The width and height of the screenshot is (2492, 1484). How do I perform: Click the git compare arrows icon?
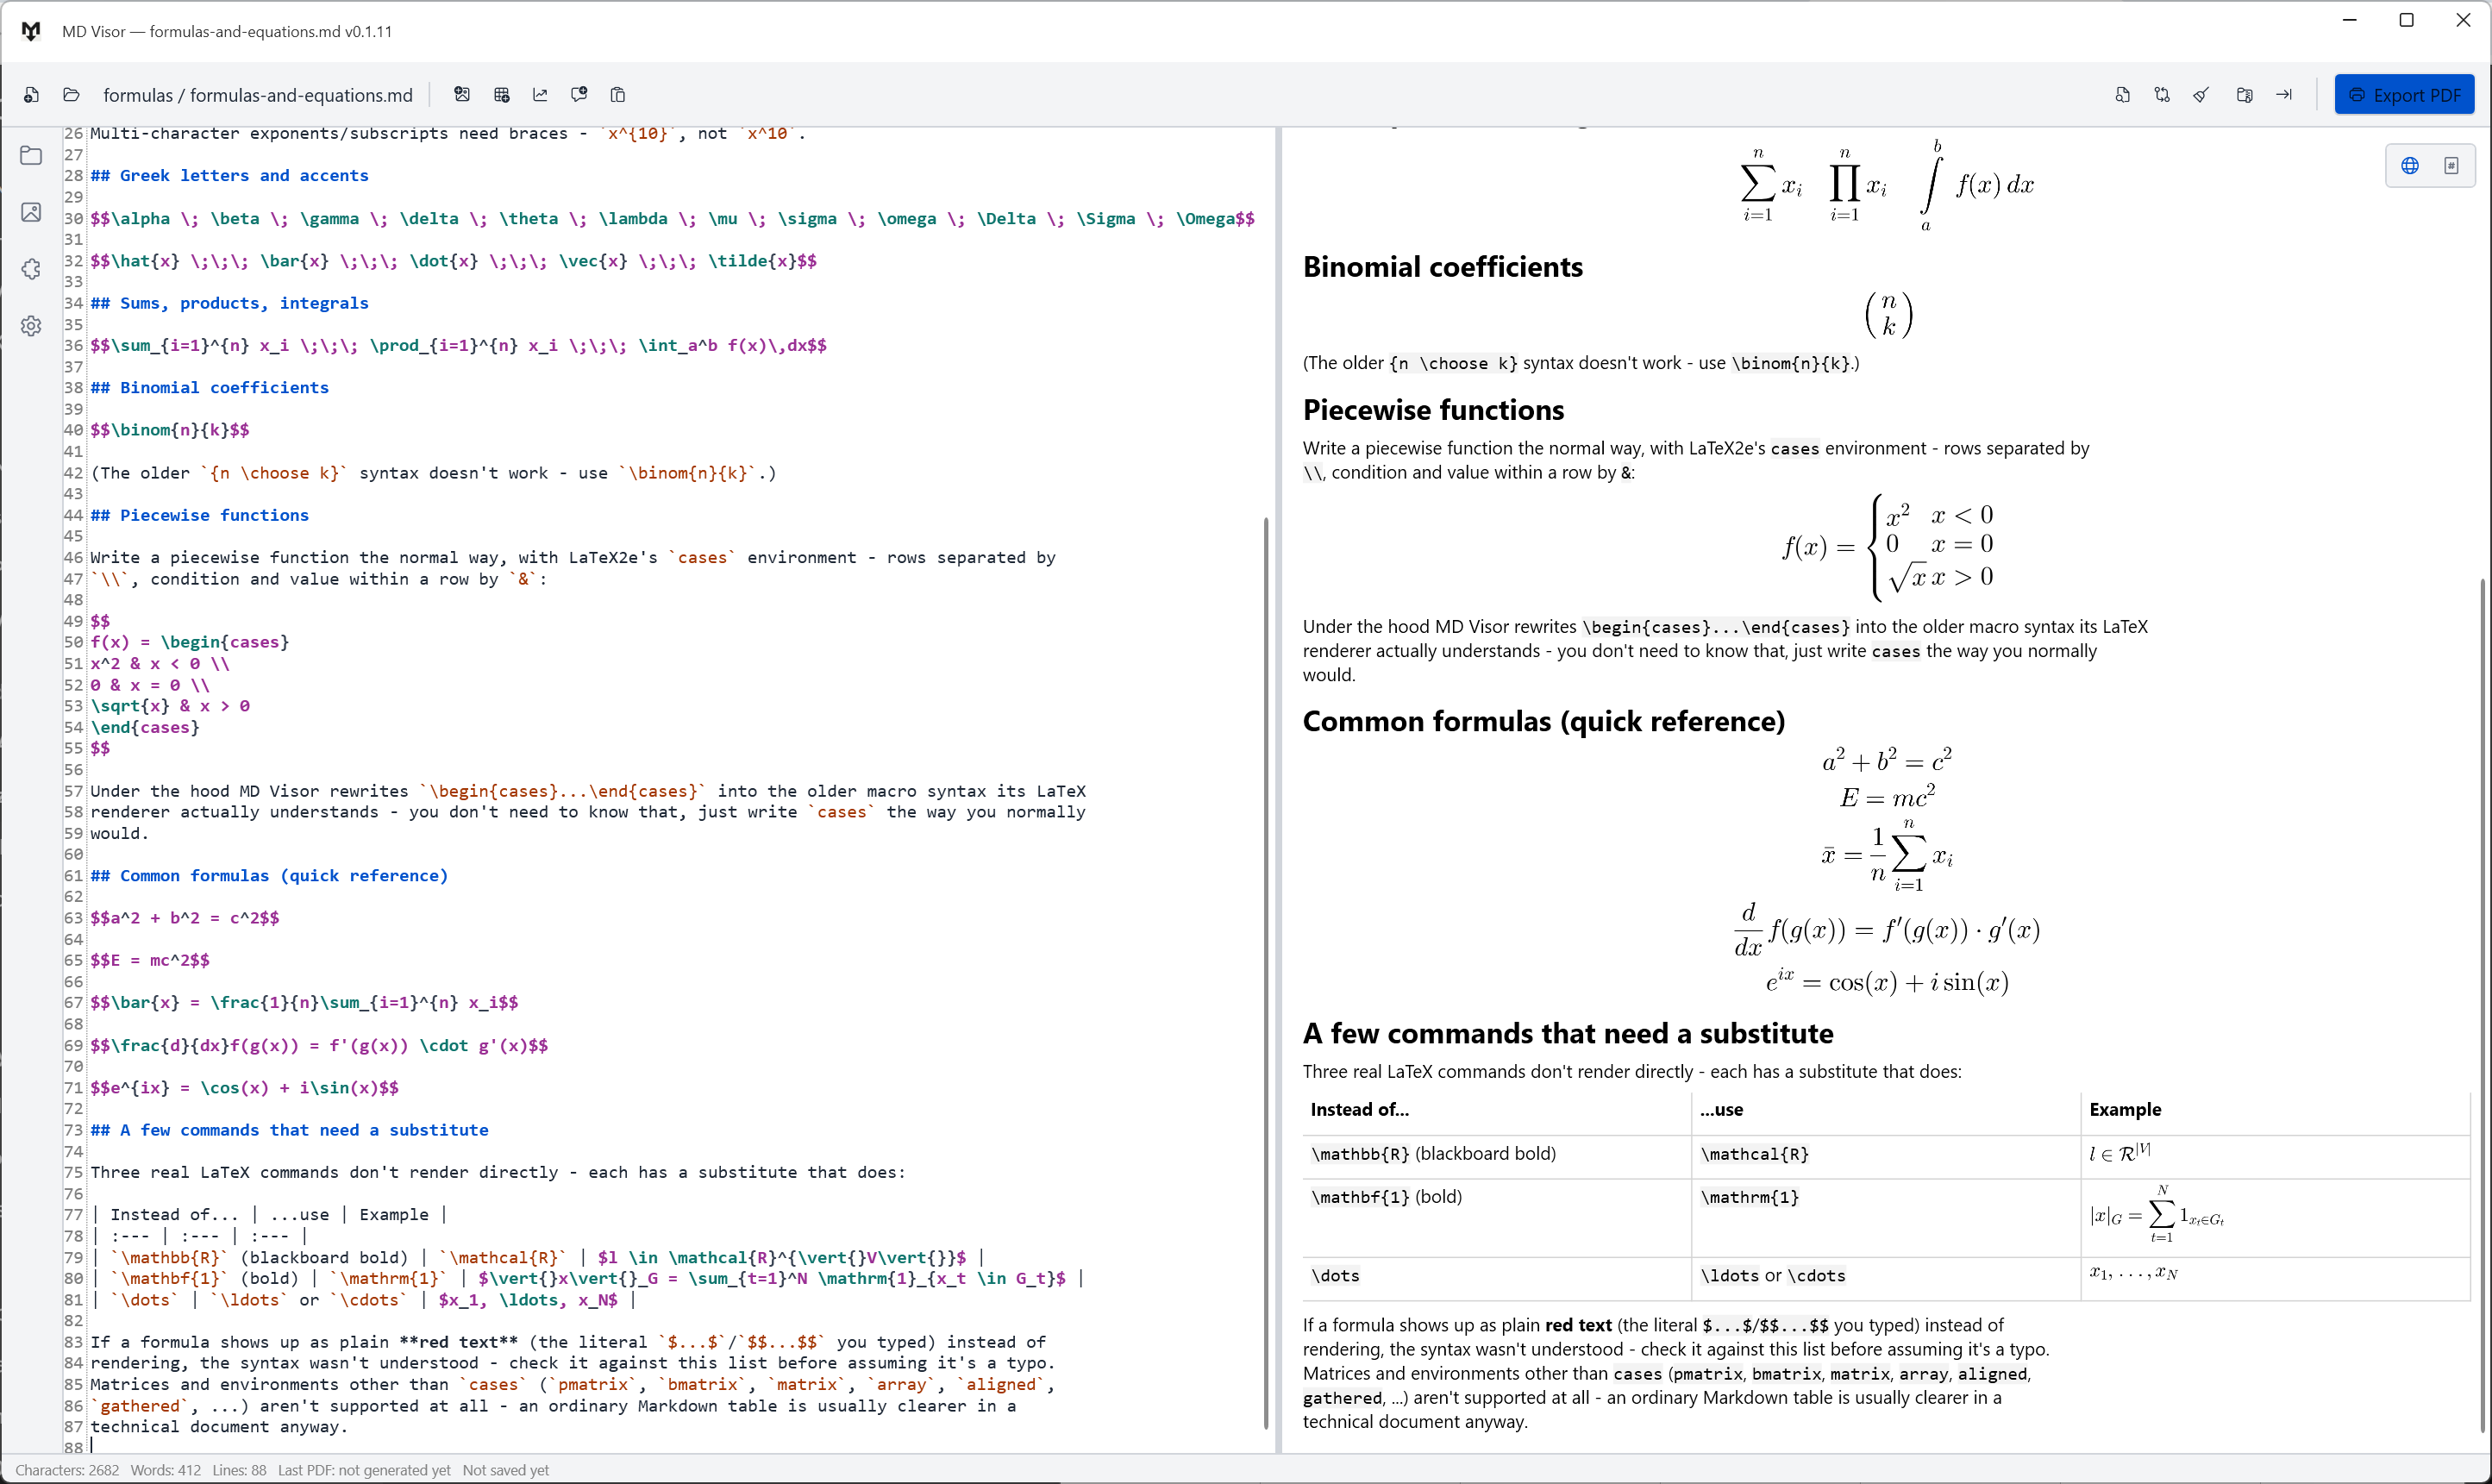click(x=2162, y=95)
